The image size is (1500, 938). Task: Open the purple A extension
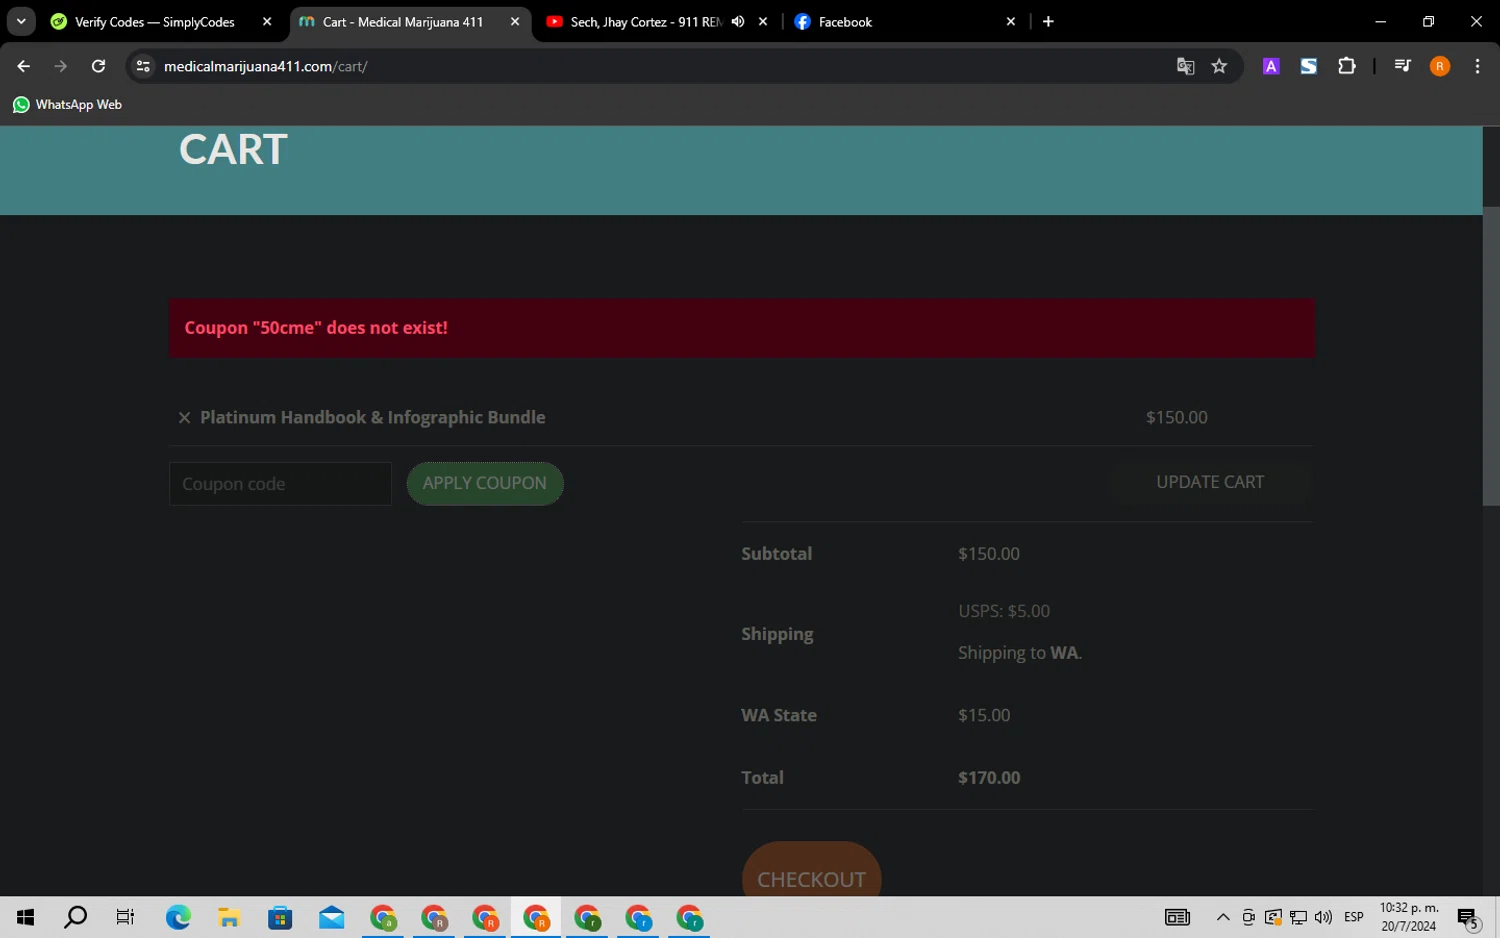pos(1271,66)
